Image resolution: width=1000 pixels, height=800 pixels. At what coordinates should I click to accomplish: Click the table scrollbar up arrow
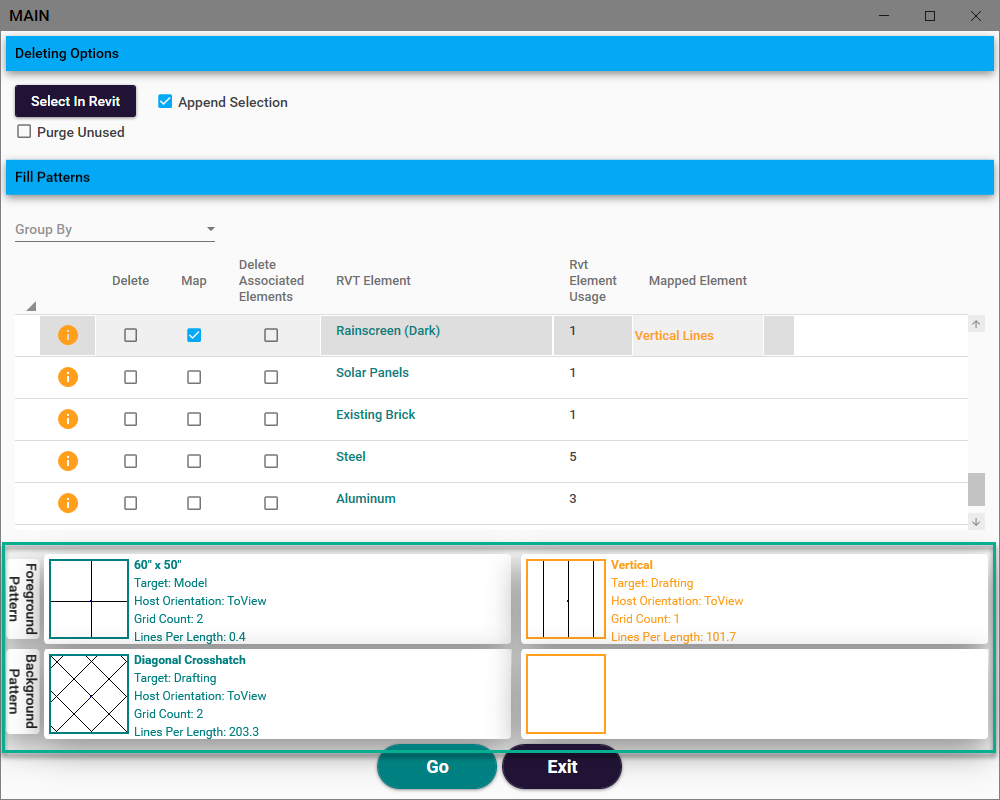(976, 324)
